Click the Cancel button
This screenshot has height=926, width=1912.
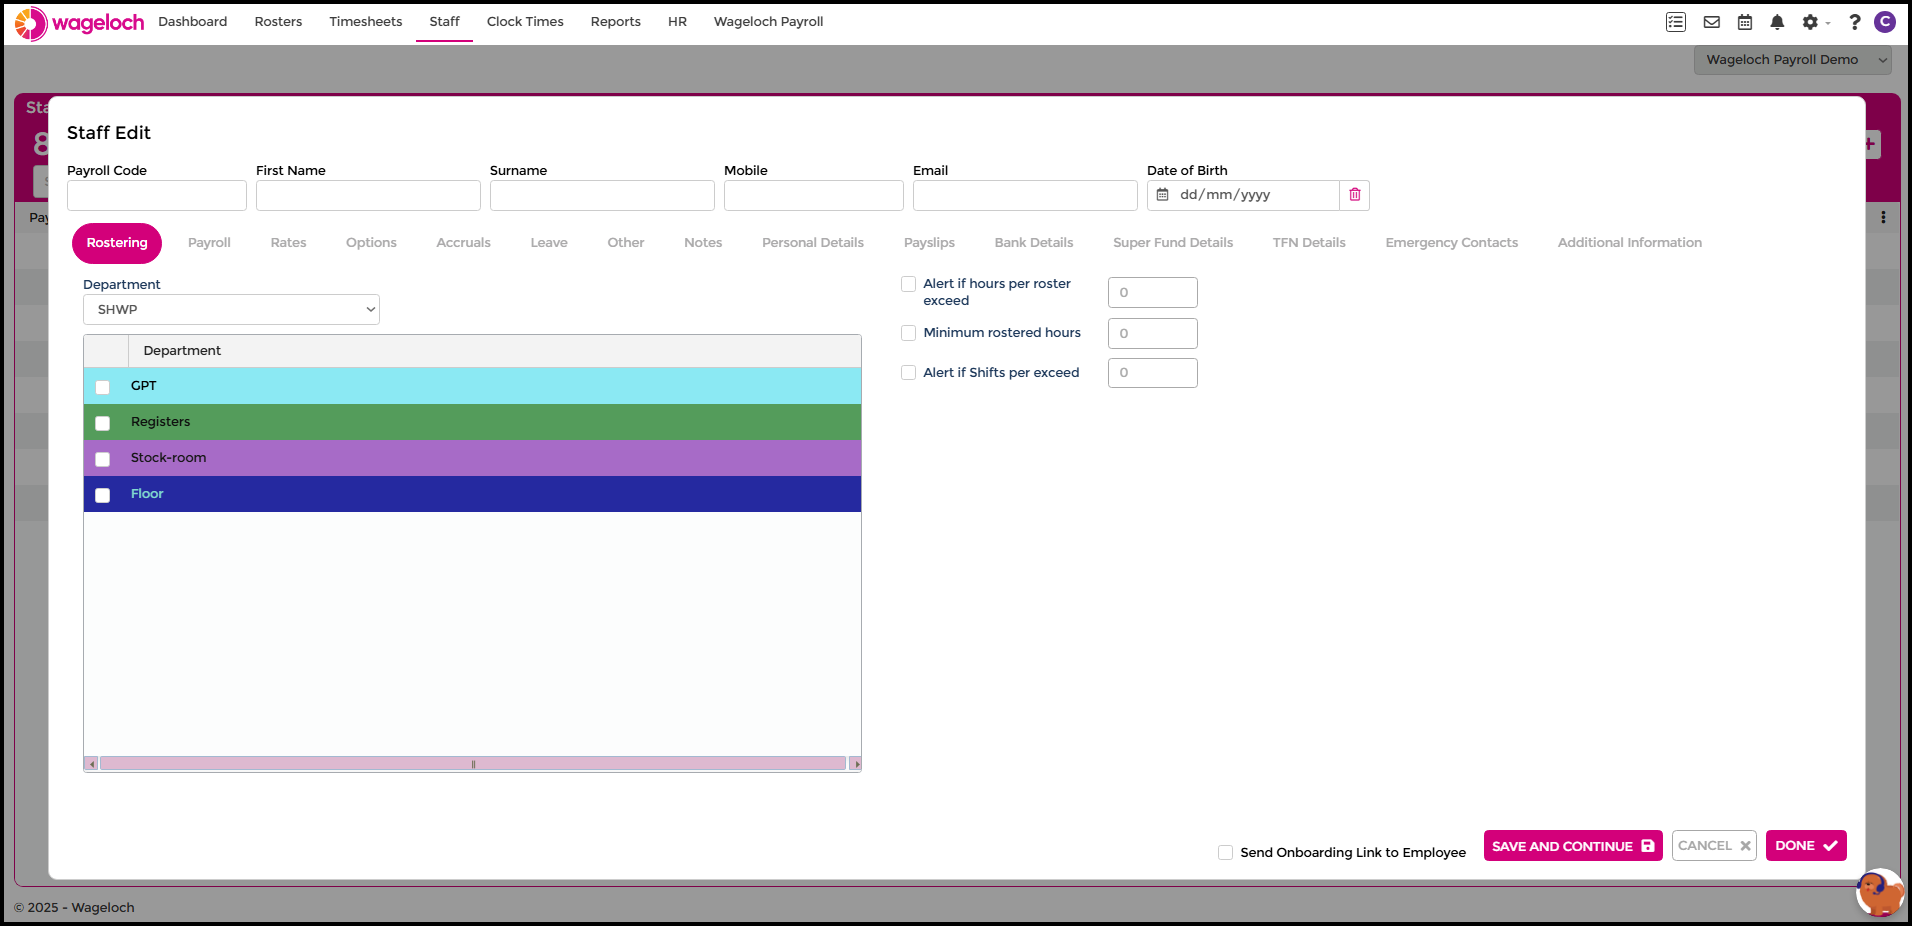[x=1713, y=846]
